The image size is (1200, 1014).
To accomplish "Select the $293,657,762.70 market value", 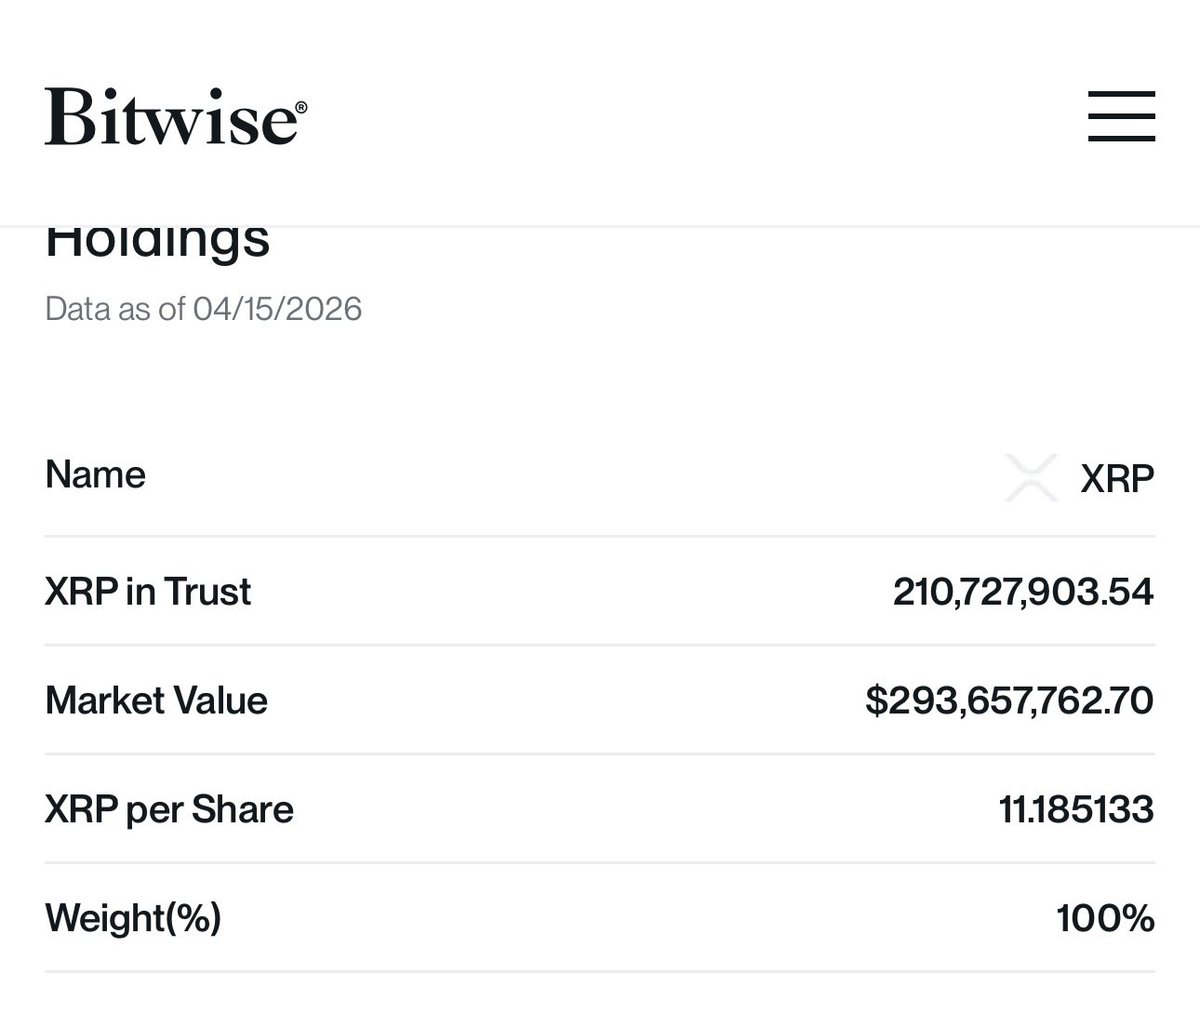I will click(1009, 700).
